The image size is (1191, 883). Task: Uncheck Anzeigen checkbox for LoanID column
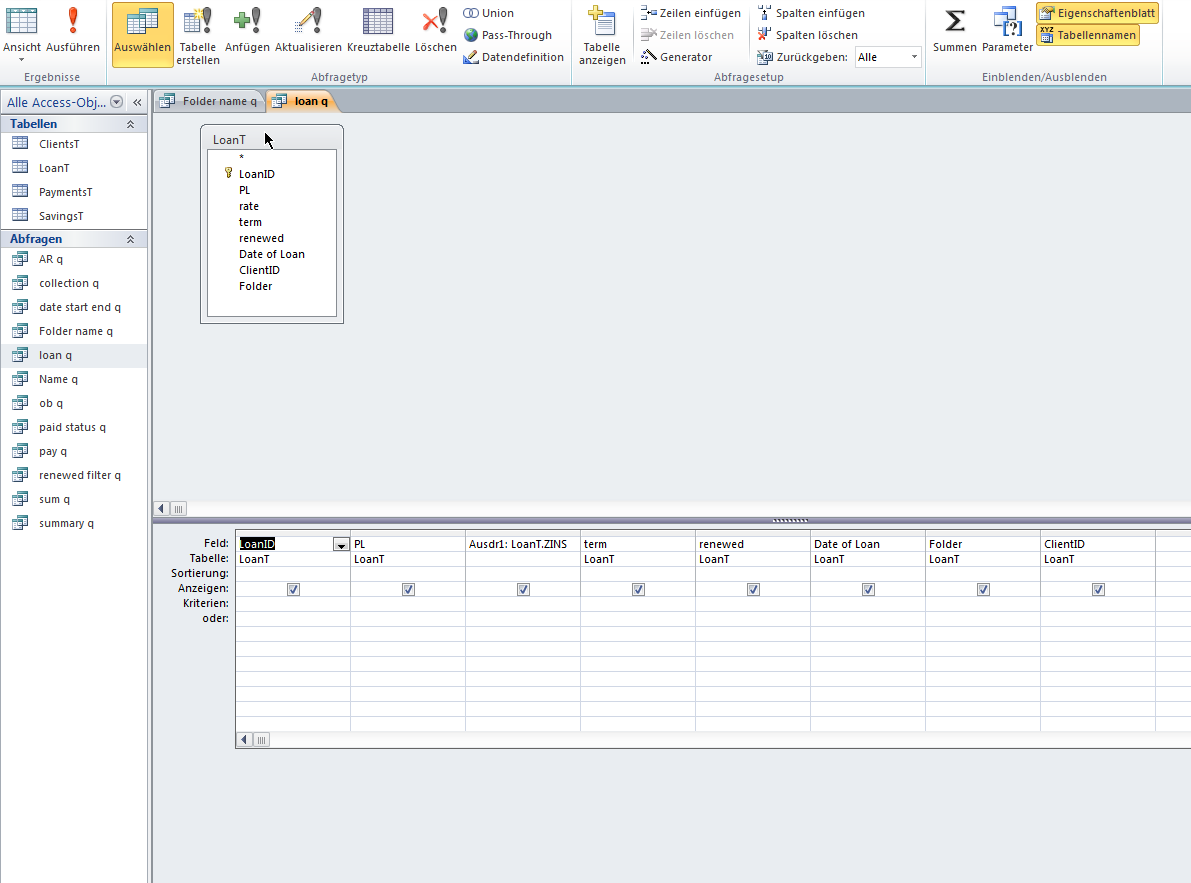pos(293,589)
